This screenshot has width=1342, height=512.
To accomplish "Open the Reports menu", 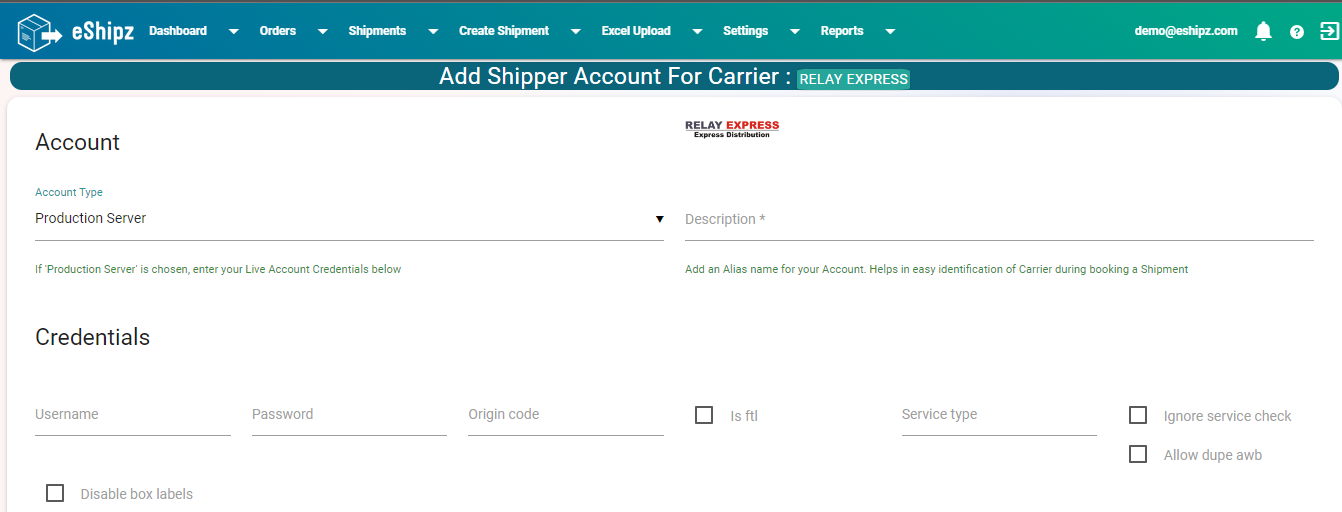I will pyautogui.click(x=842, y=31).
